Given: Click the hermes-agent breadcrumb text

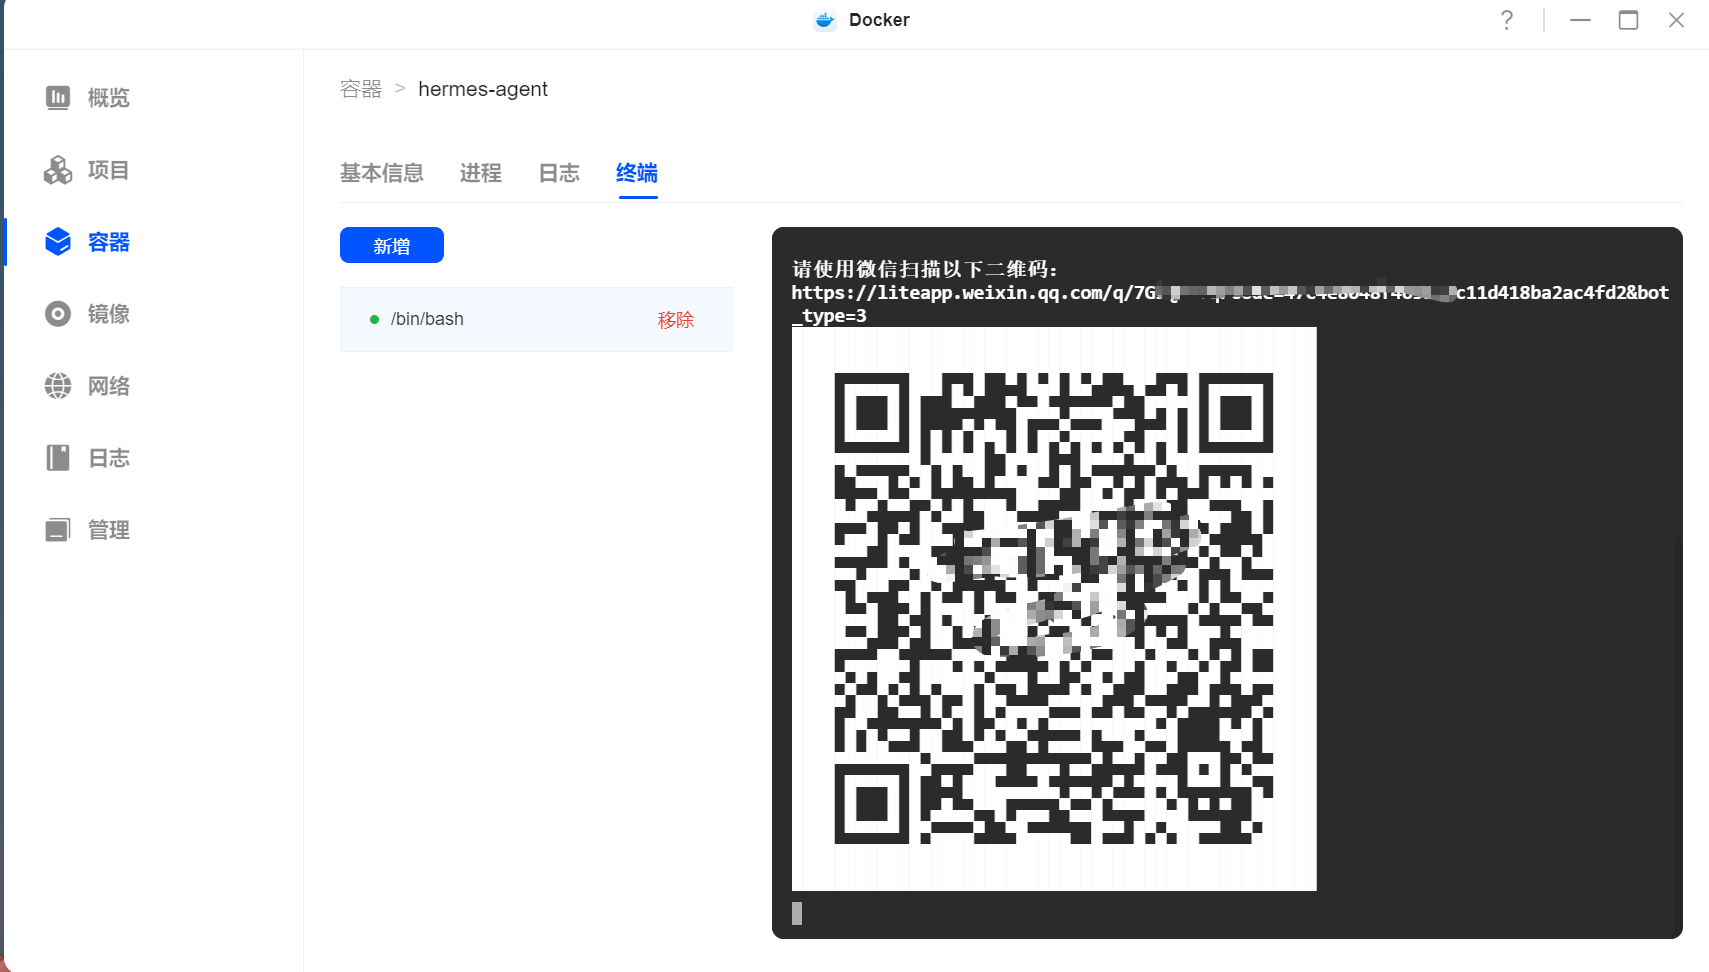Looking at the screenshot, I should [x=483, y=89].
